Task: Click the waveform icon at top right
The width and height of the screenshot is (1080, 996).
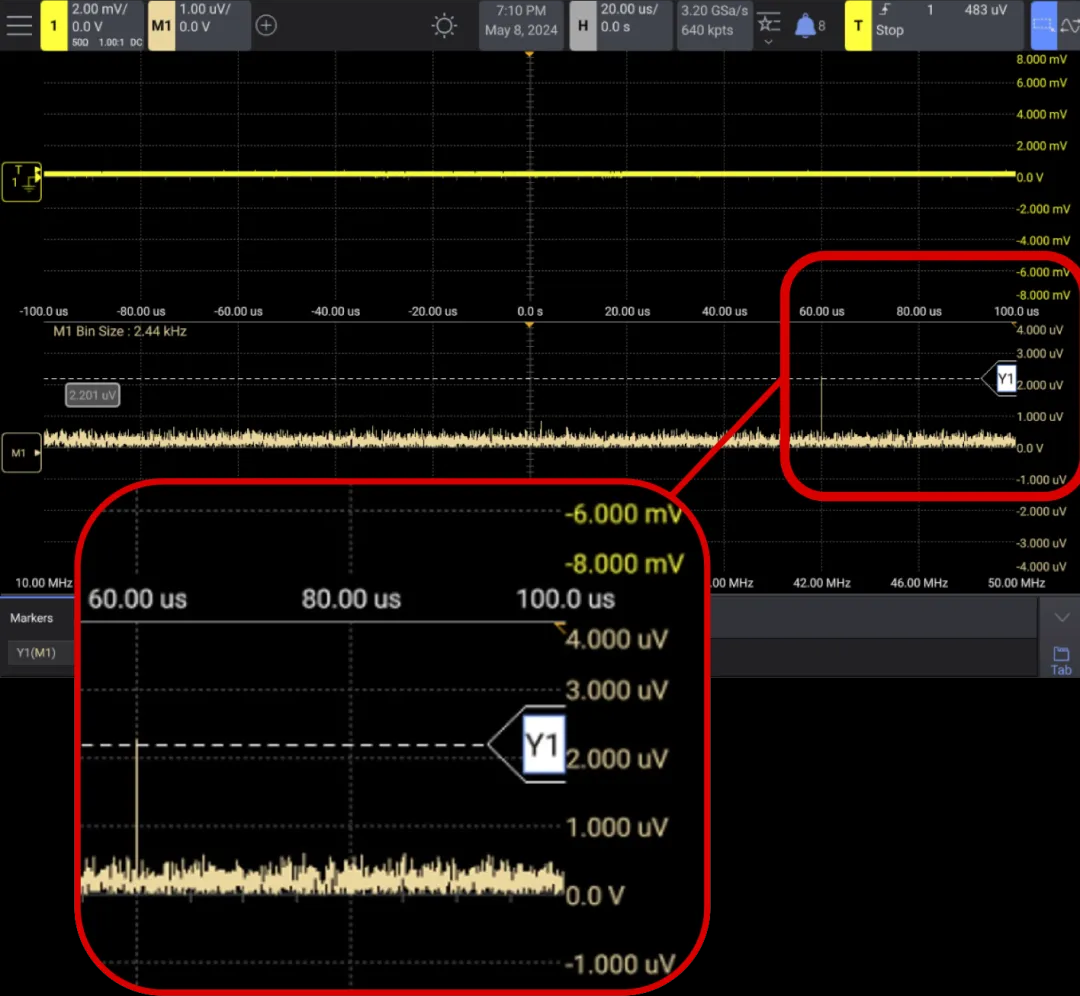Action: tap(1070, 25)
